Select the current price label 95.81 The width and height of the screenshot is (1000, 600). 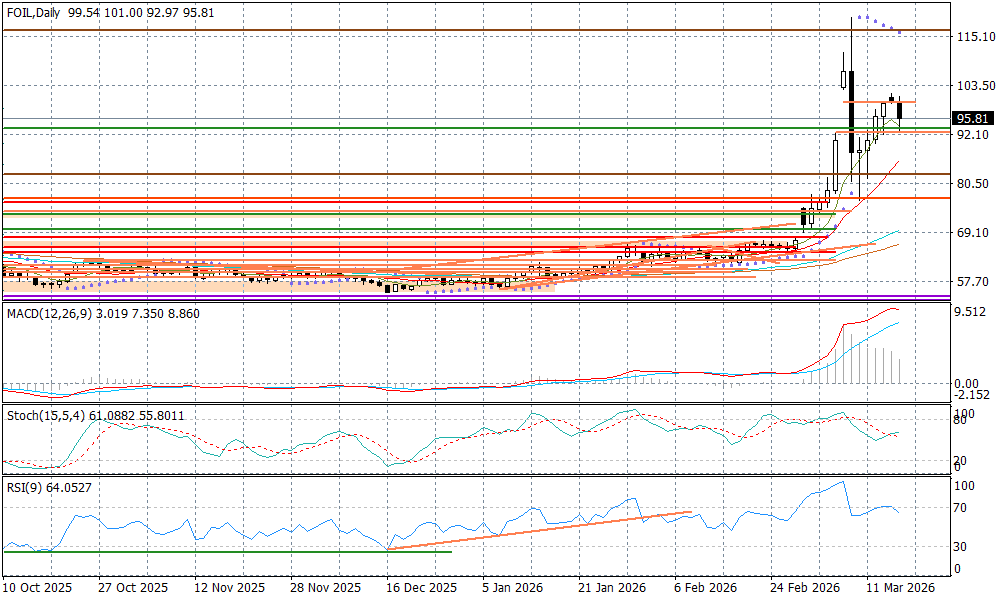point(973,117)
